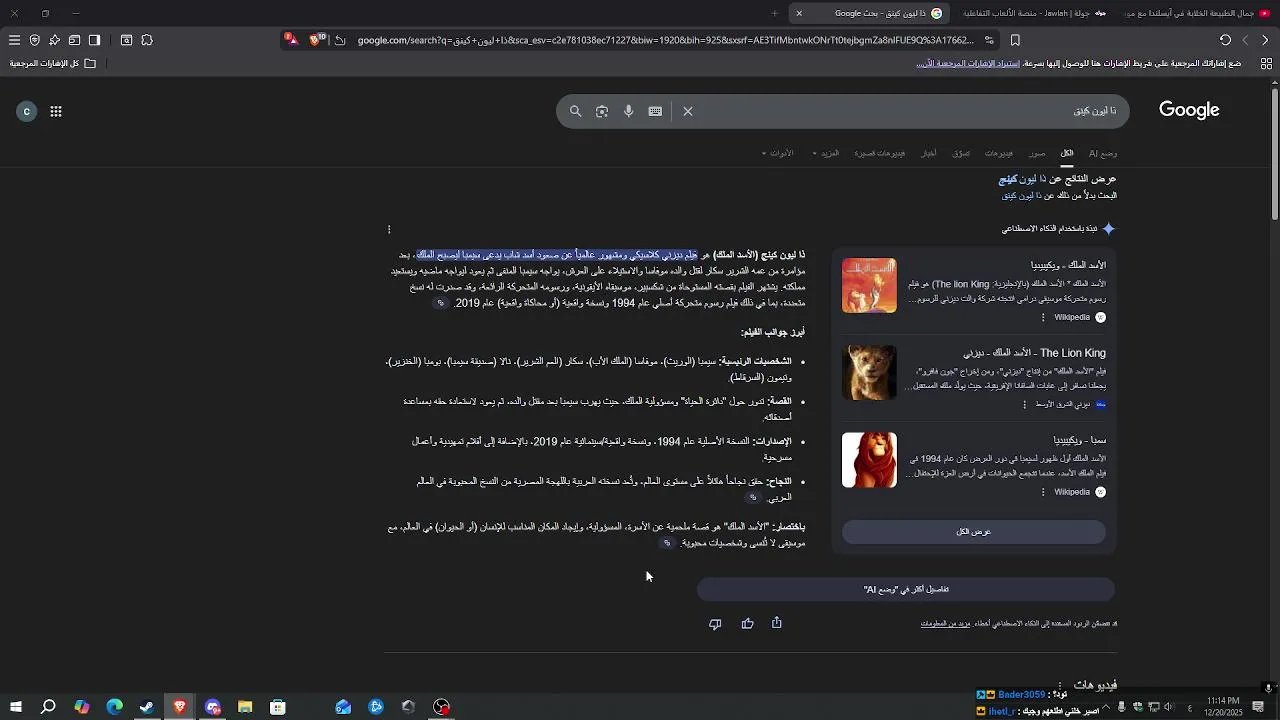This screenshot has height=720, width=1280.
Task: Open Simba Wikipedia thumbnail
Action: (869, 460)
